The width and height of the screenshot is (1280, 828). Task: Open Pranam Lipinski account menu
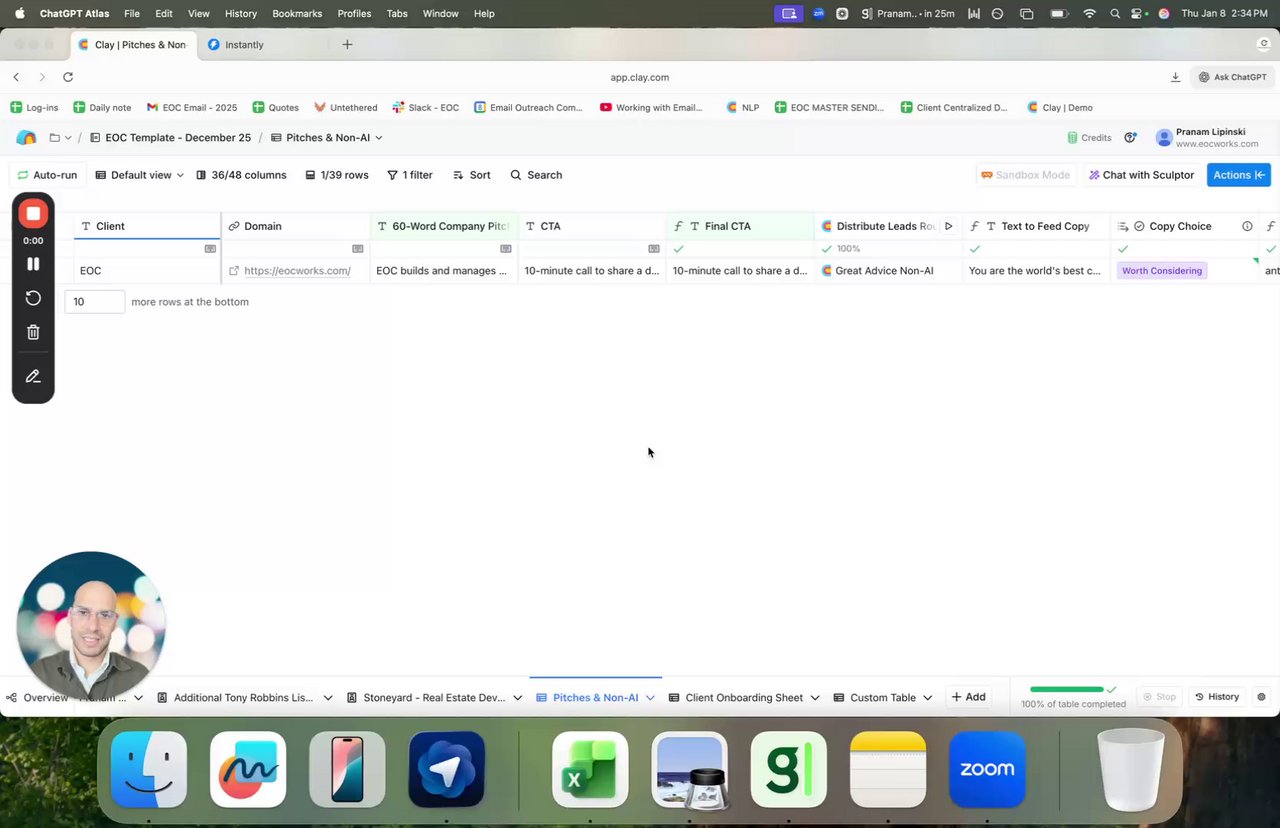coord(1207,138)
